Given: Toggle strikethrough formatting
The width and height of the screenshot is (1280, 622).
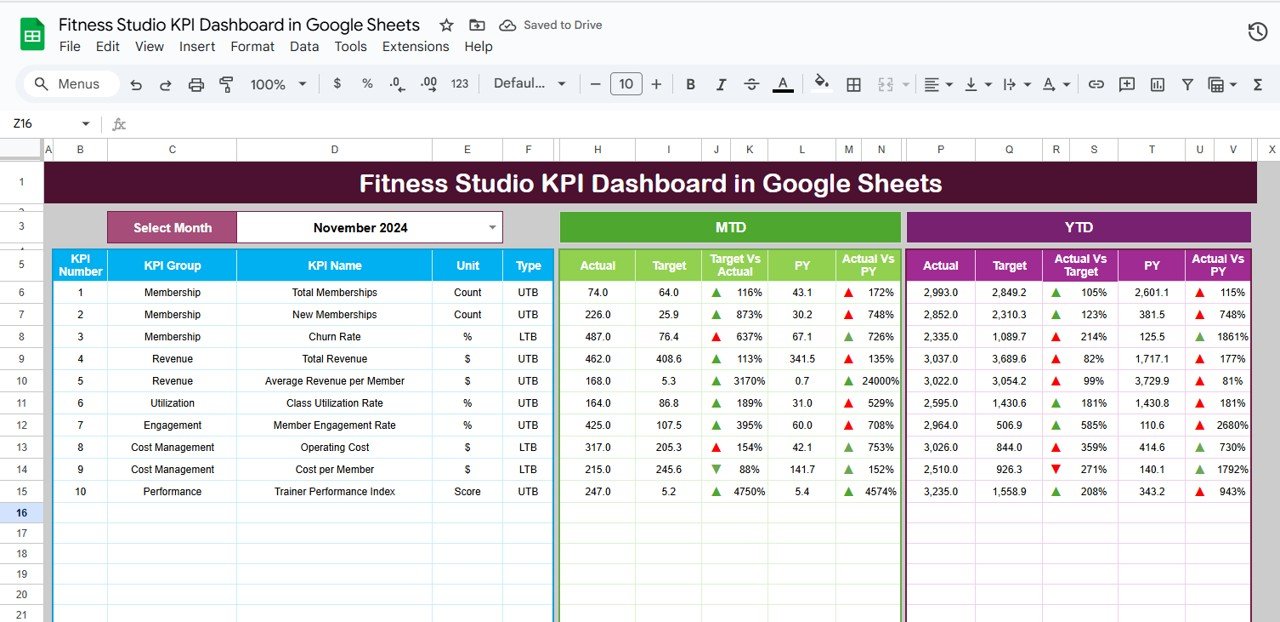Looking at the screenshot, I should tap(751, 84).
